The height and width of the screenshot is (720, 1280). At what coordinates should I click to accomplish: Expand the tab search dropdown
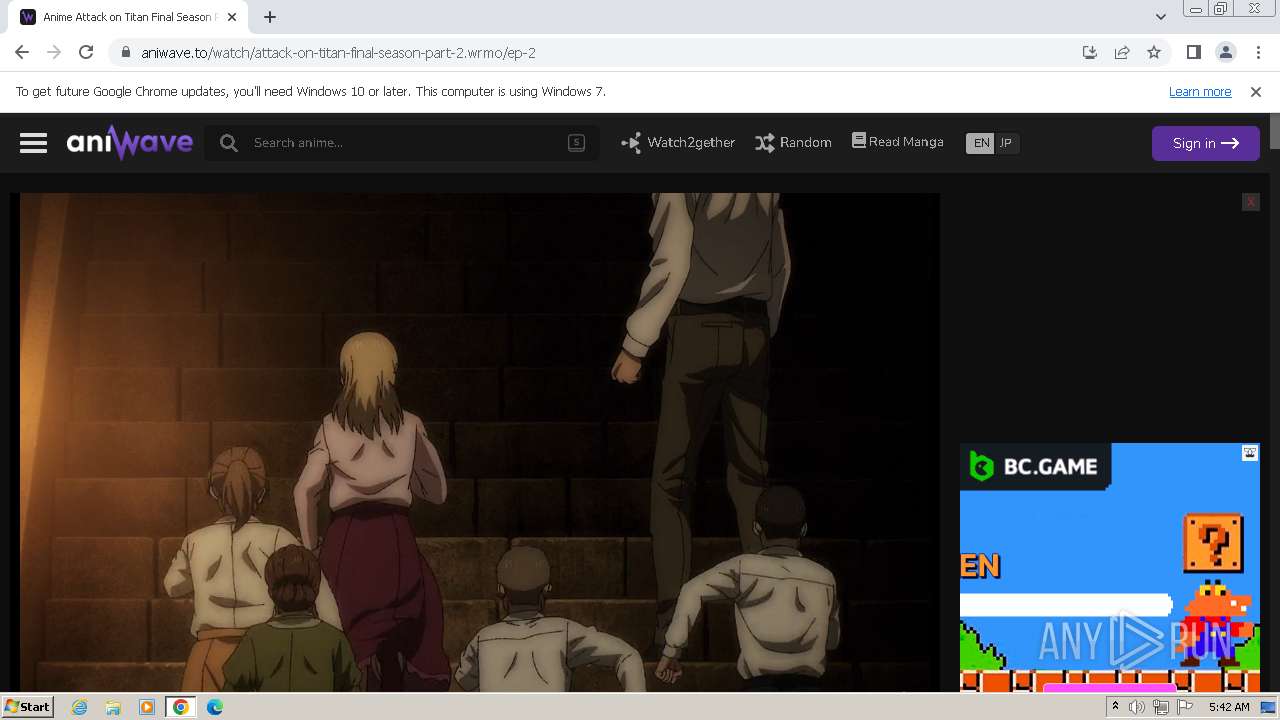(1160, 17)
